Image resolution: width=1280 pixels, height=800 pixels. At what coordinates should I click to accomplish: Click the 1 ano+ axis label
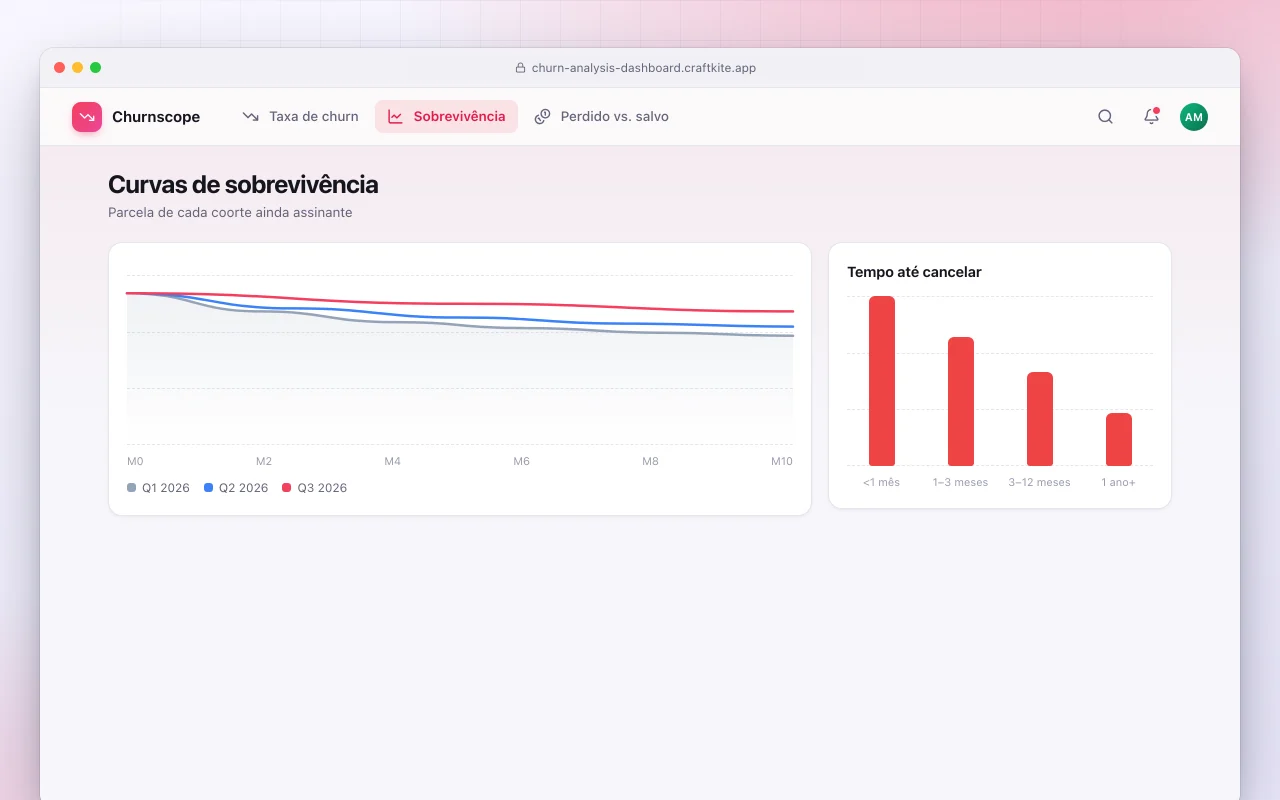[1119, 482]
